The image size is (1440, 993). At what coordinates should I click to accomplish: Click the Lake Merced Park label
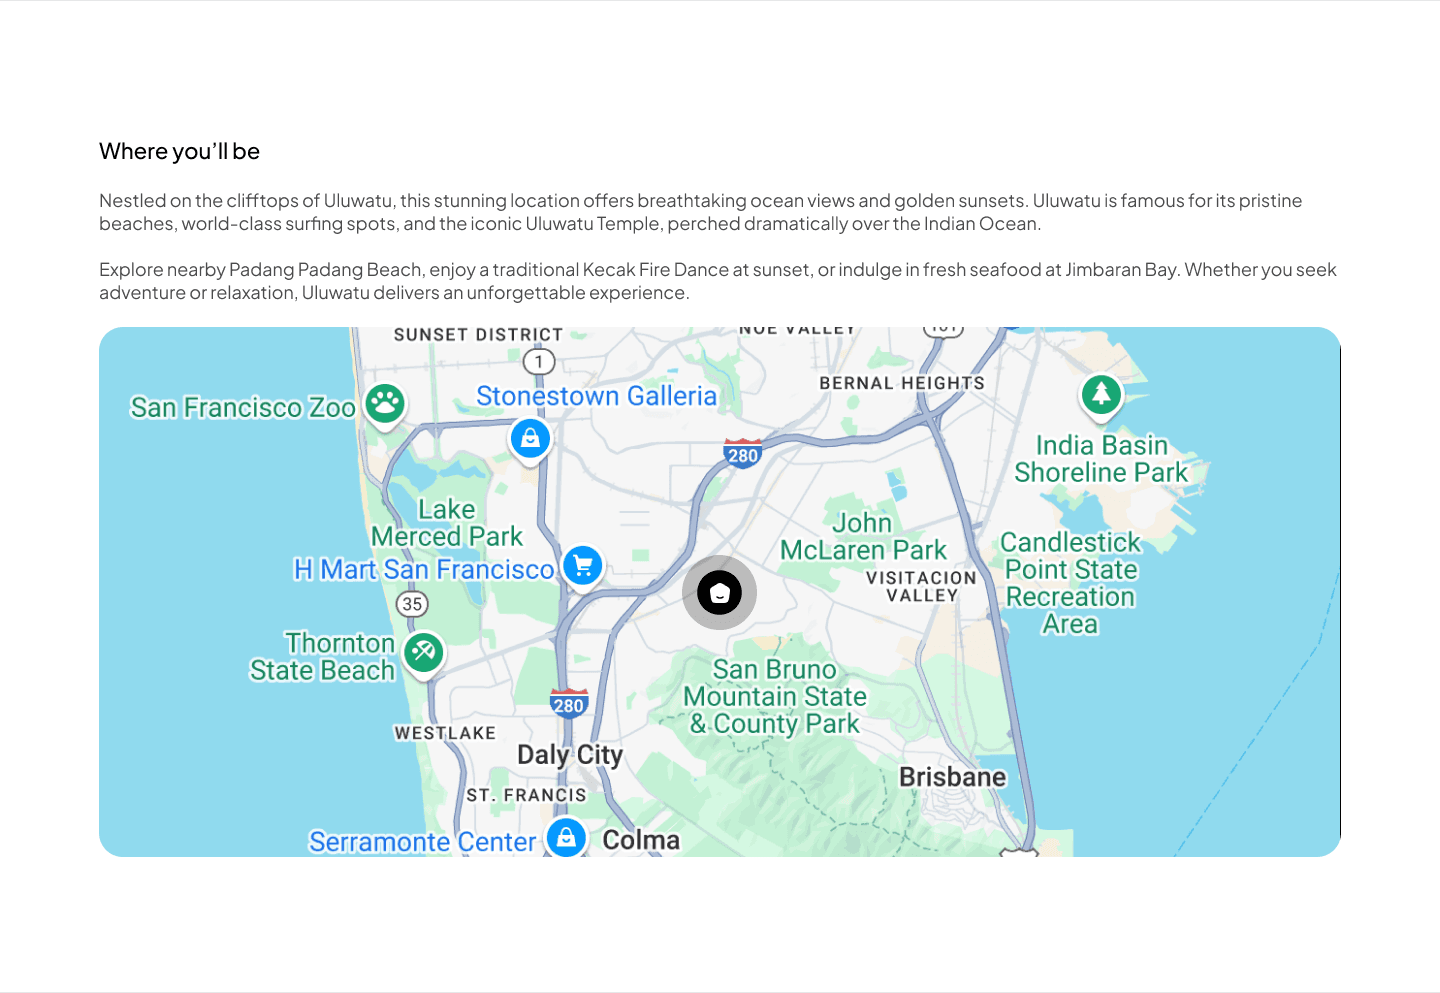[x=447, y=523]
